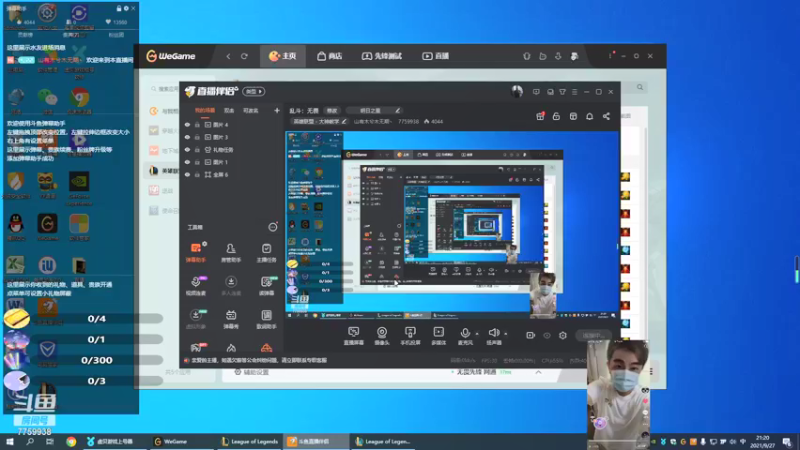The height and width of the screenshot is (450, 800).
Task: Add screen capture source in bottom bar
Action: click(354, 336)
